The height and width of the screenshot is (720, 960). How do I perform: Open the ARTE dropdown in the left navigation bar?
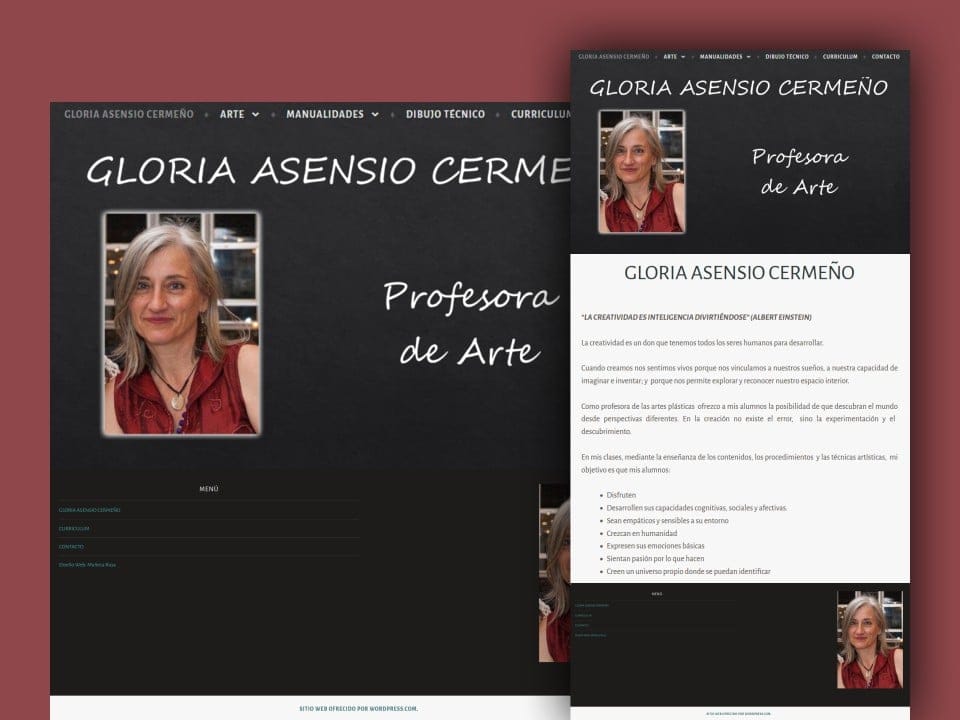pyautogui.click(x=233, y=114)
